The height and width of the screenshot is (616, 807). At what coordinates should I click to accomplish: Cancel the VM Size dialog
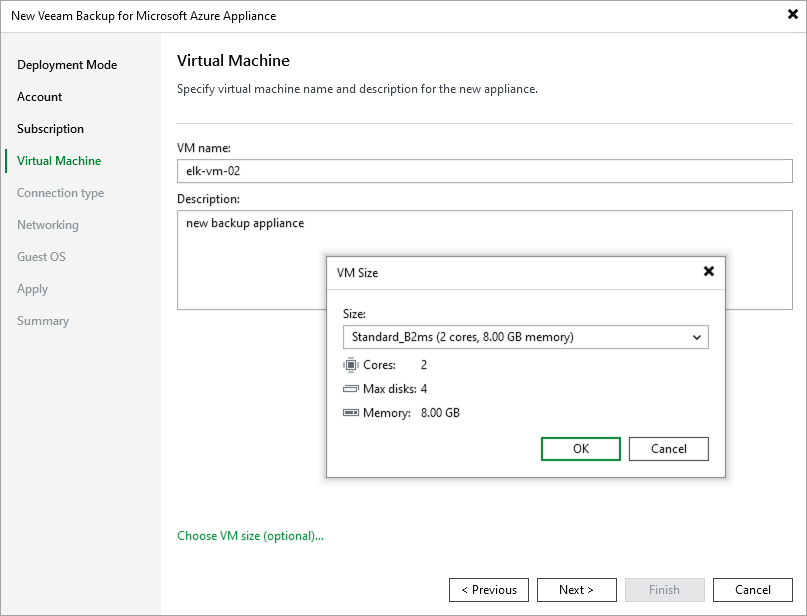pos(669,449)
